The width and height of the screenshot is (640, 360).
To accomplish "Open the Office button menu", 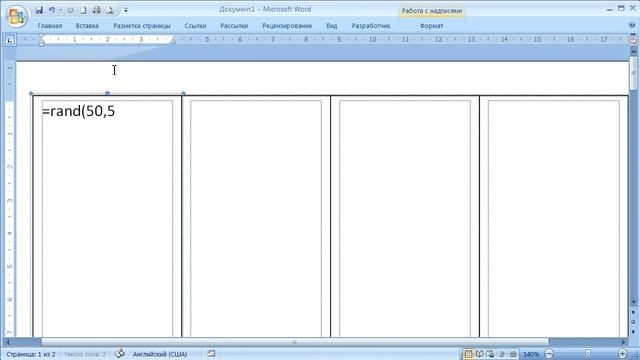I will click(16, 16).
